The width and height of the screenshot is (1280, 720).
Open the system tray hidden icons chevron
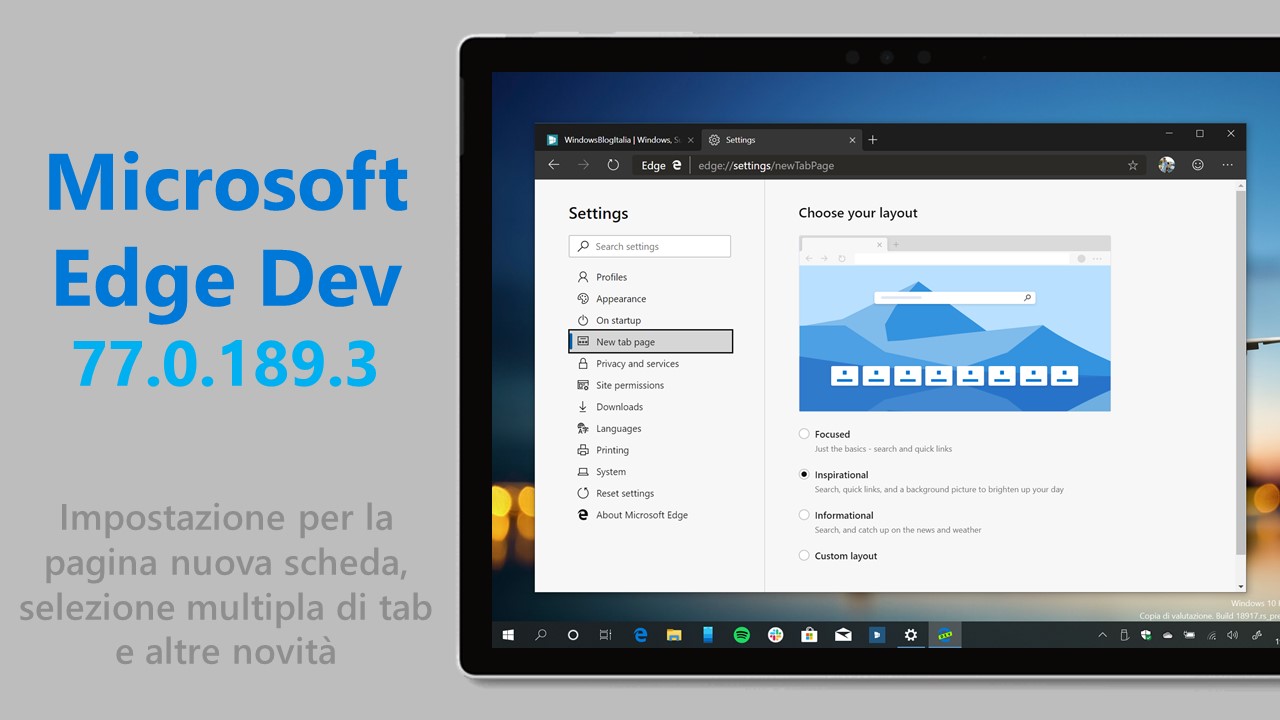coord(1101,634)
